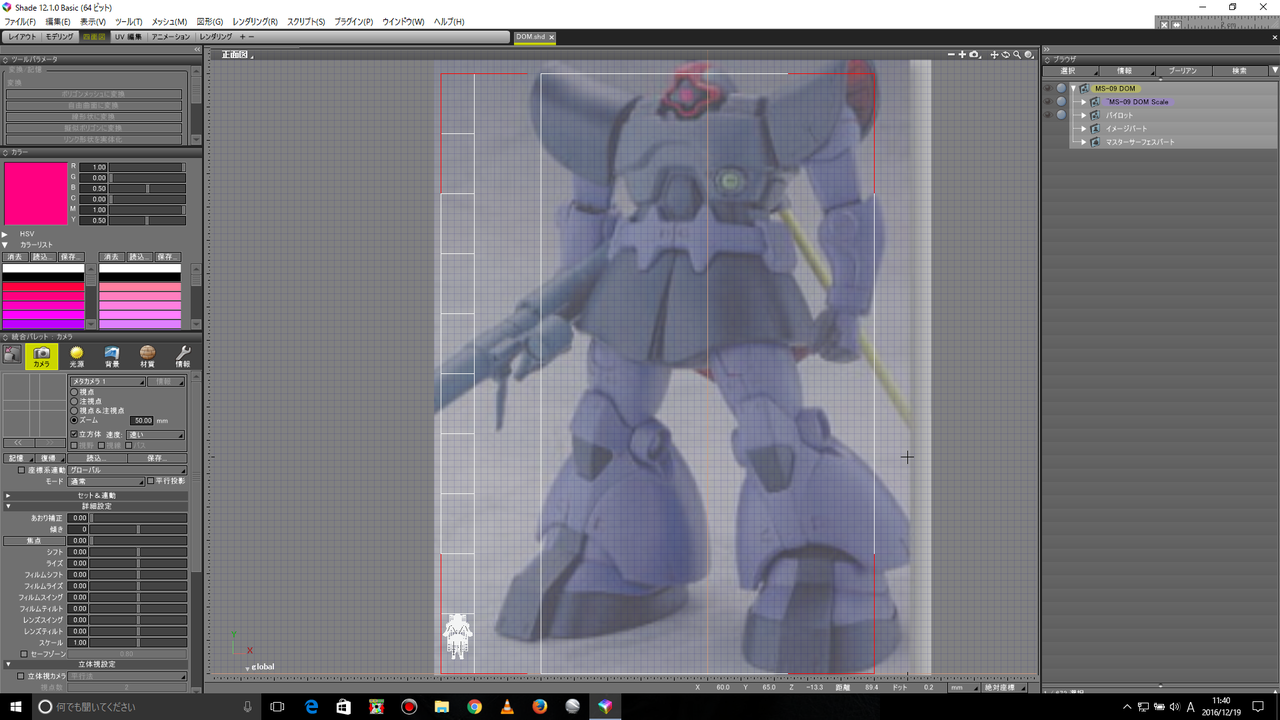Image resolution: width=1280 pixels, height=720 pixels.
Task: Open the 速度 dropdown set to 速い
Action: pyautogui.click(x=155, y=435)
